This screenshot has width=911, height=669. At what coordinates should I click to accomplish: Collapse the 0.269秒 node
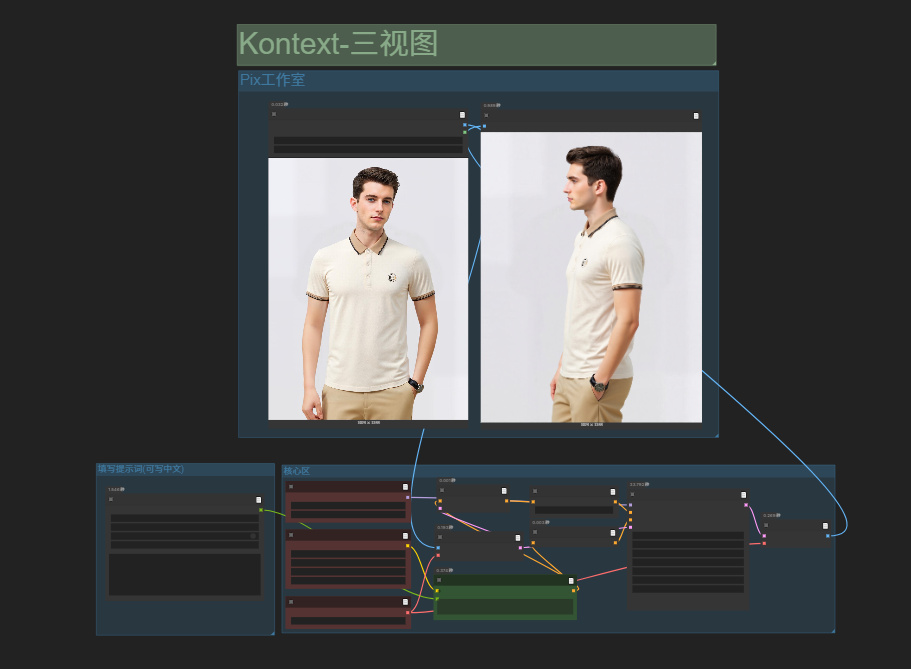[x=766, y=525]
